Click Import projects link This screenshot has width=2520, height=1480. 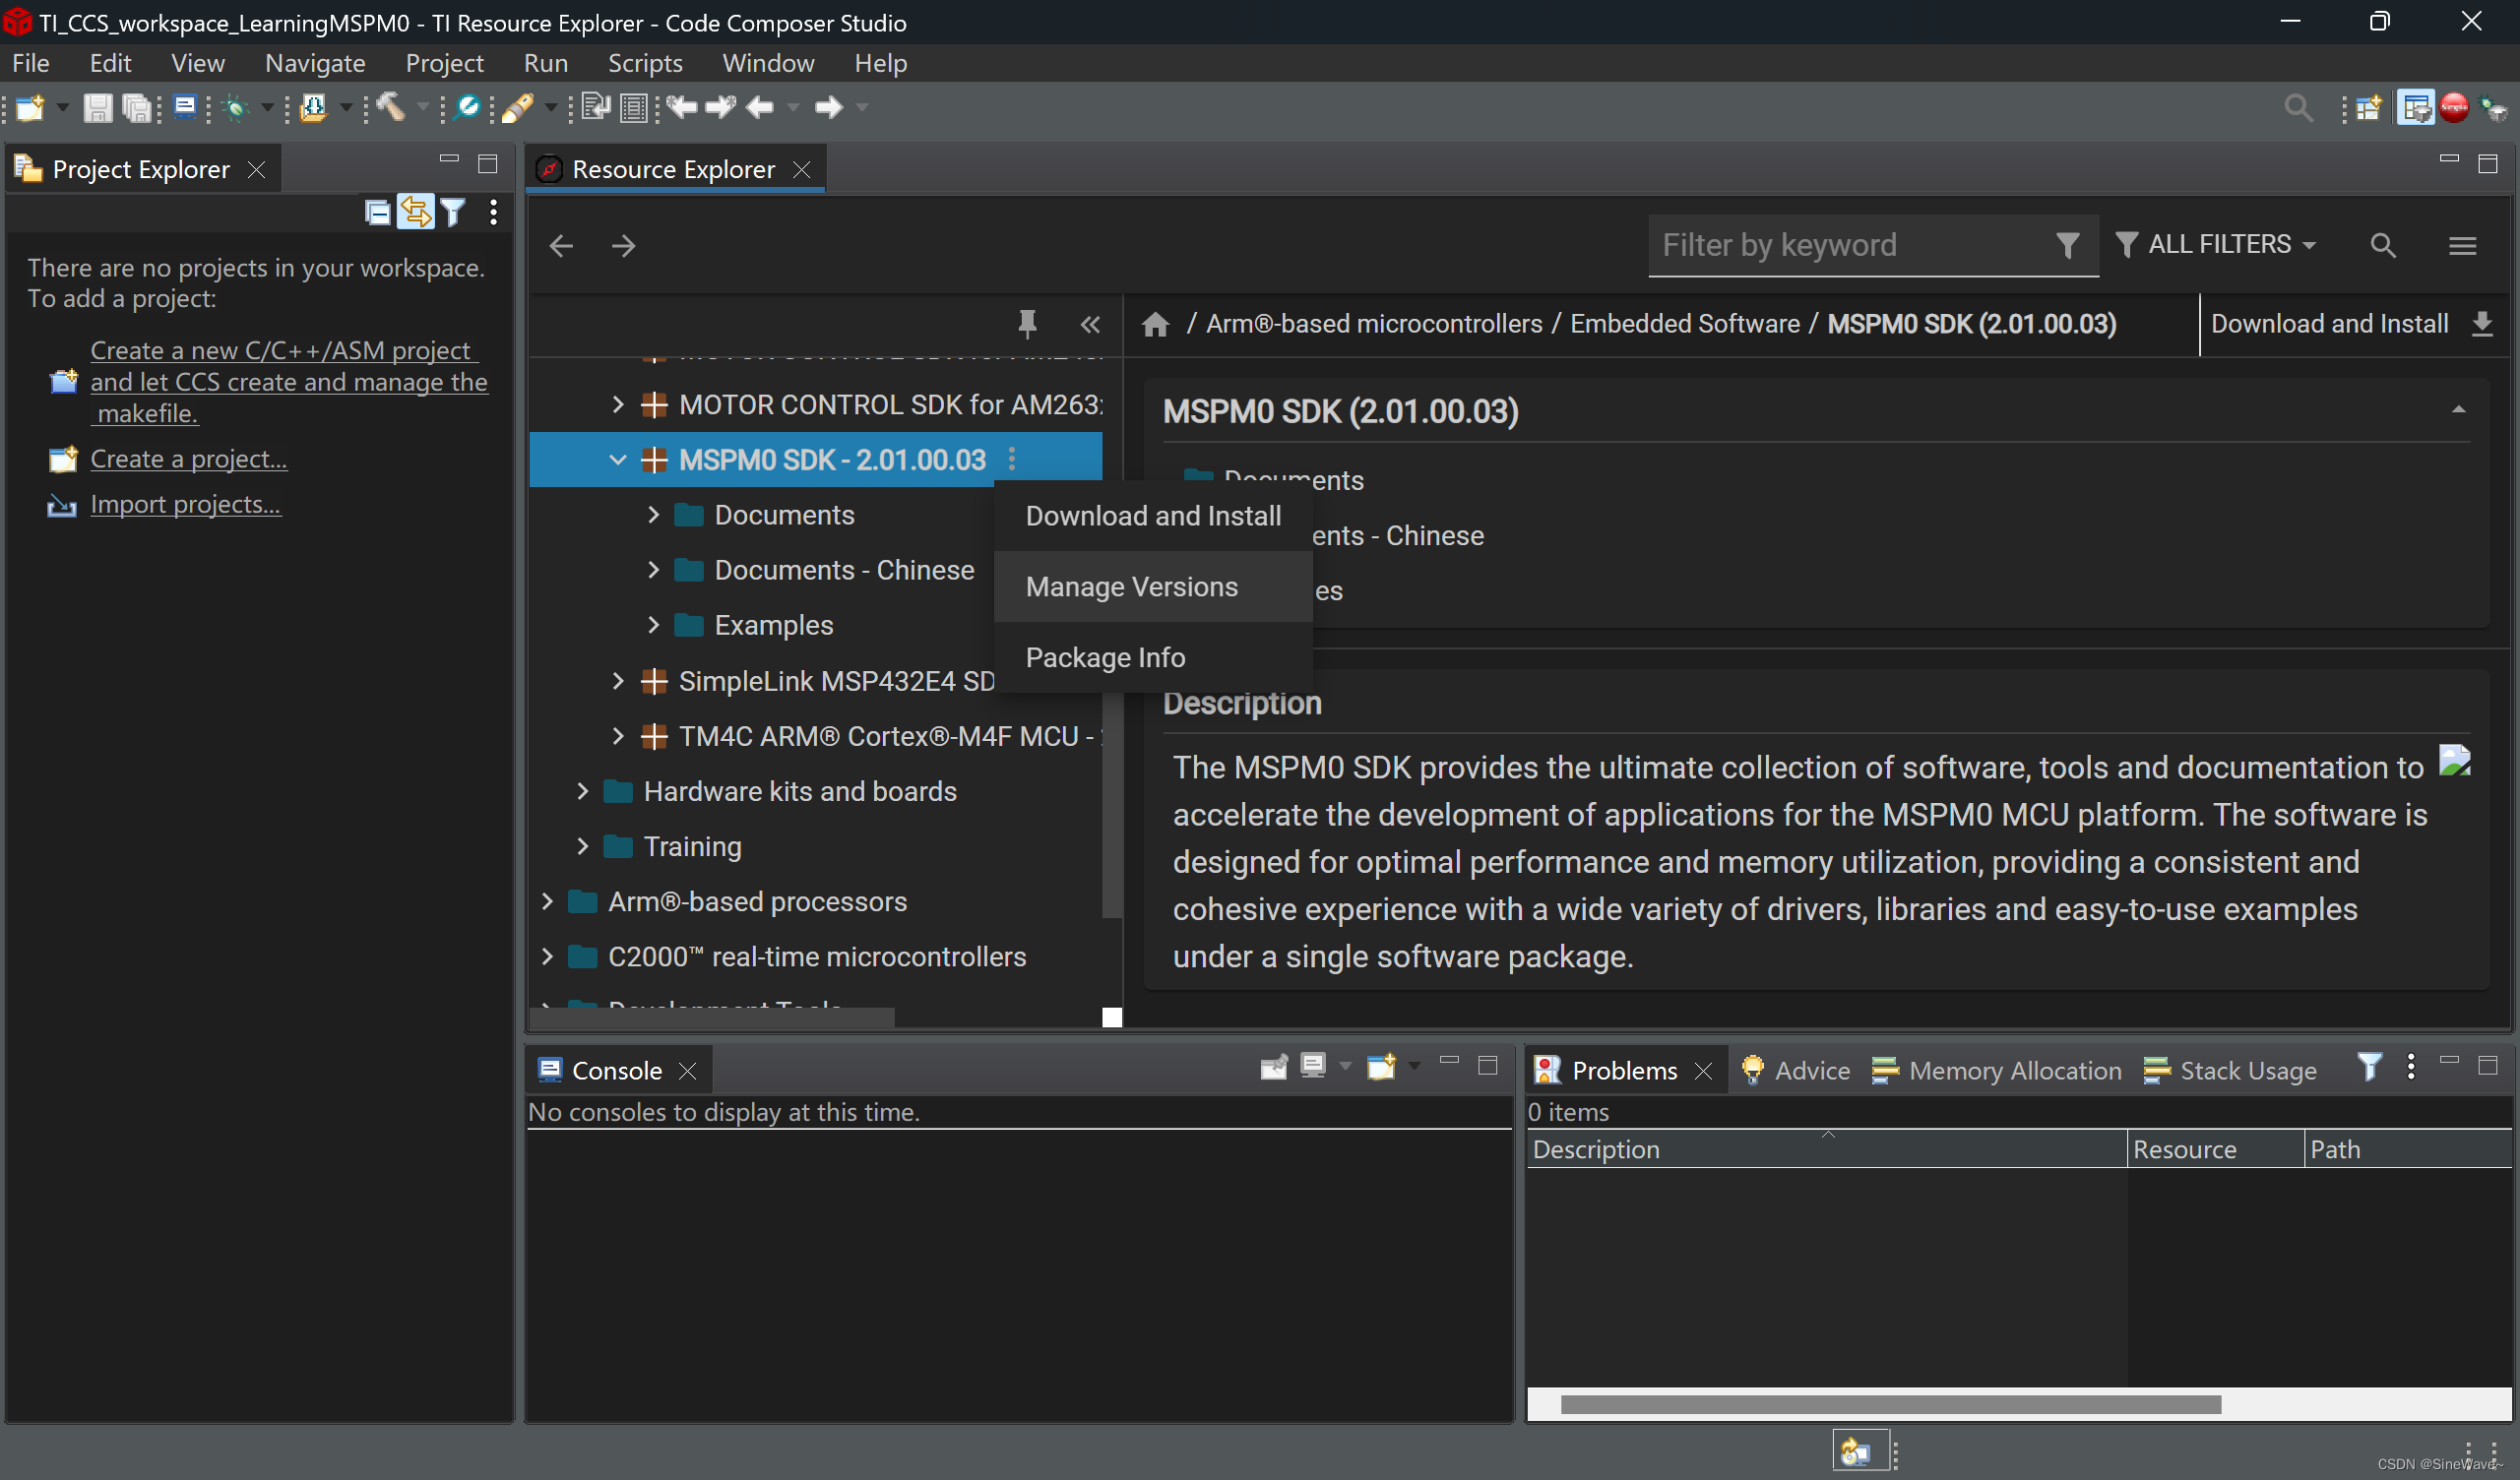click(185, 504)
